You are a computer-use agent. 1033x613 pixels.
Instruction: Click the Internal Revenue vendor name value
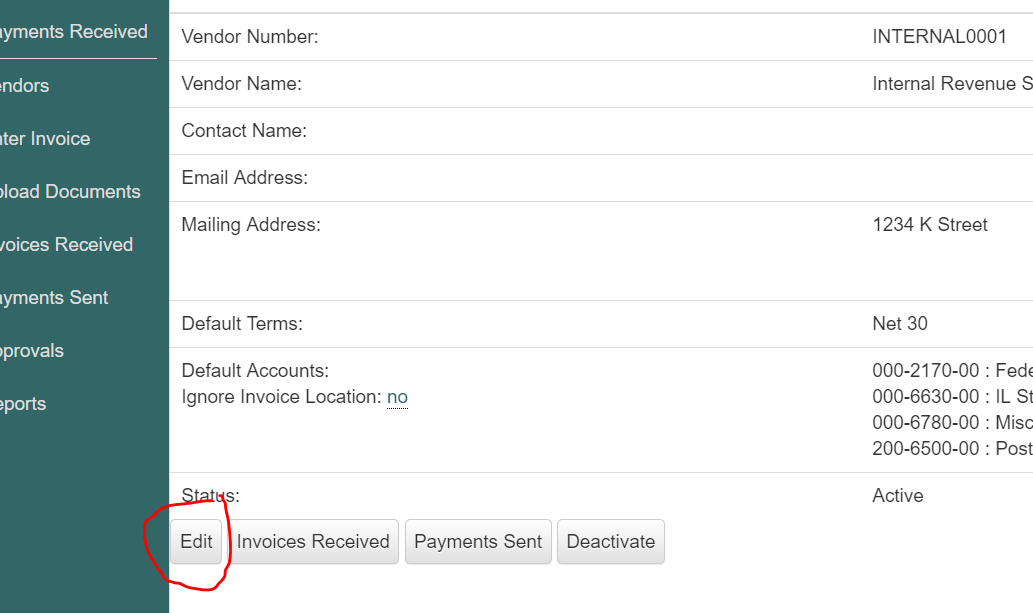(953, 84)
